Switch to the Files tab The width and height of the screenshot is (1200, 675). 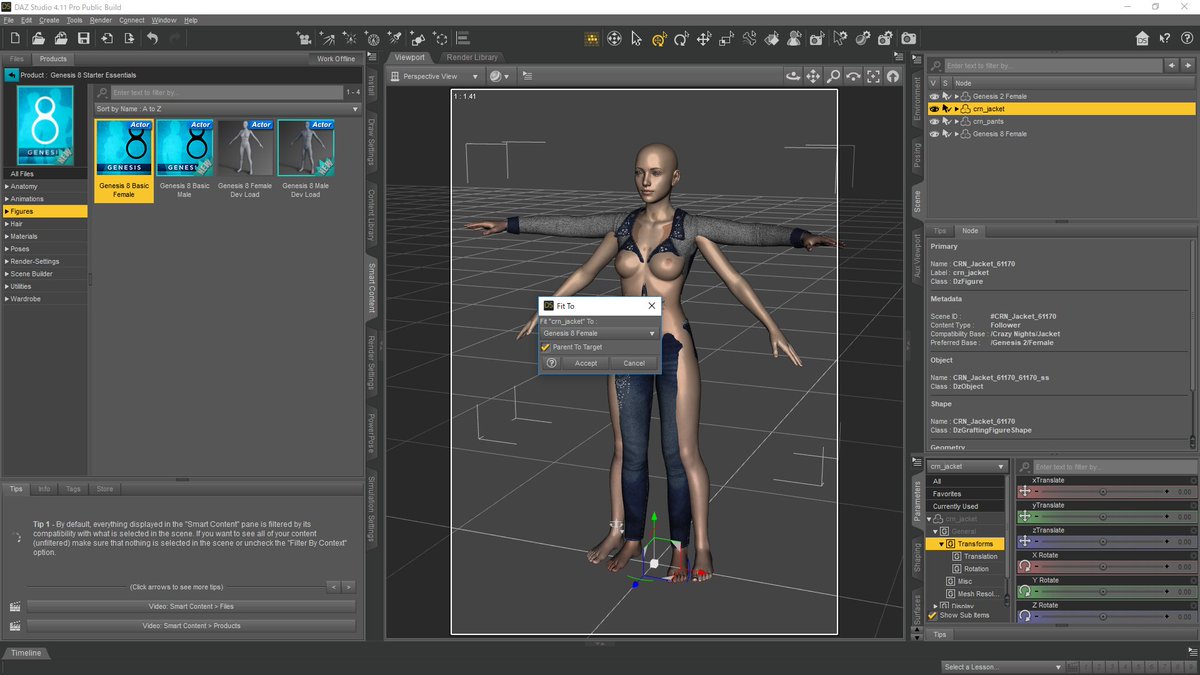click(17, 59)
